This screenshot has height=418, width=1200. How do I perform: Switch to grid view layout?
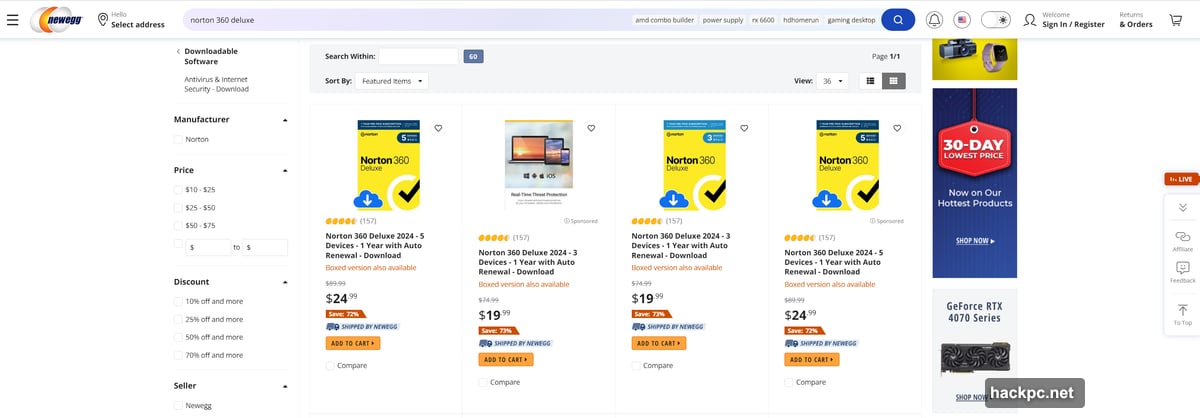(x=894, y=81)
